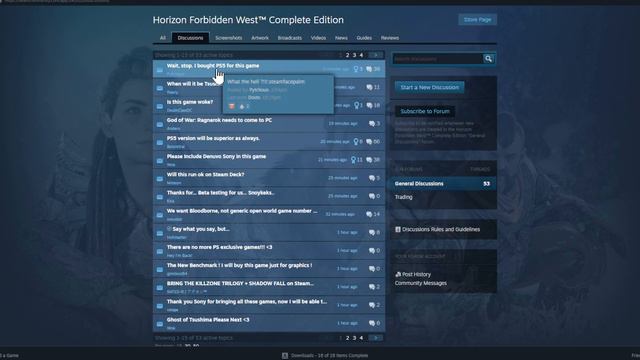Open the Videos tab
640x360 pixels.
click(x=318, y=38)
